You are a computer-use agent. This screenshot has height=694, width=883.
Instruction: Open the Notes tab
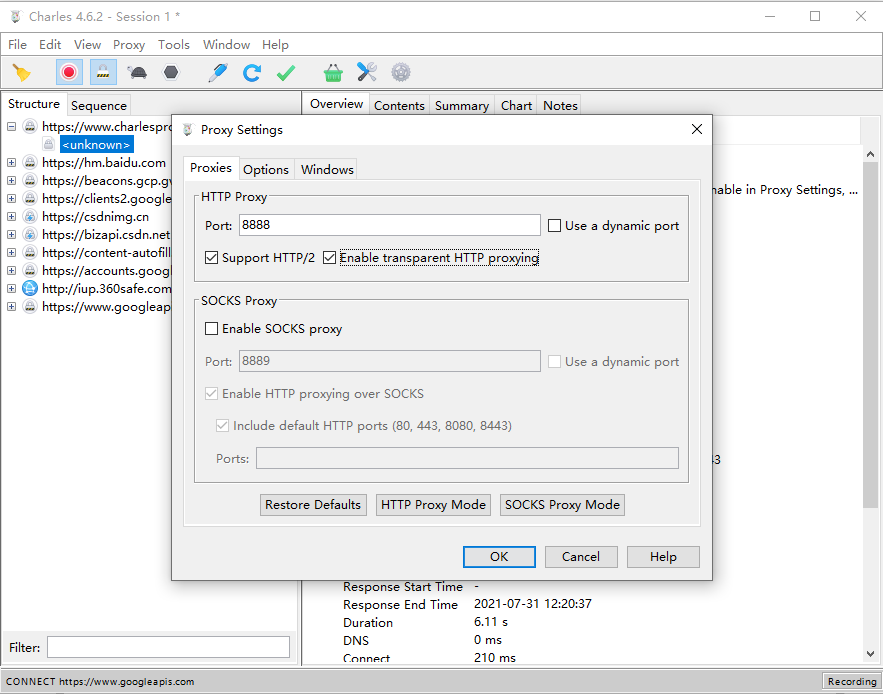pyautogui.click(x=560, y=105)
